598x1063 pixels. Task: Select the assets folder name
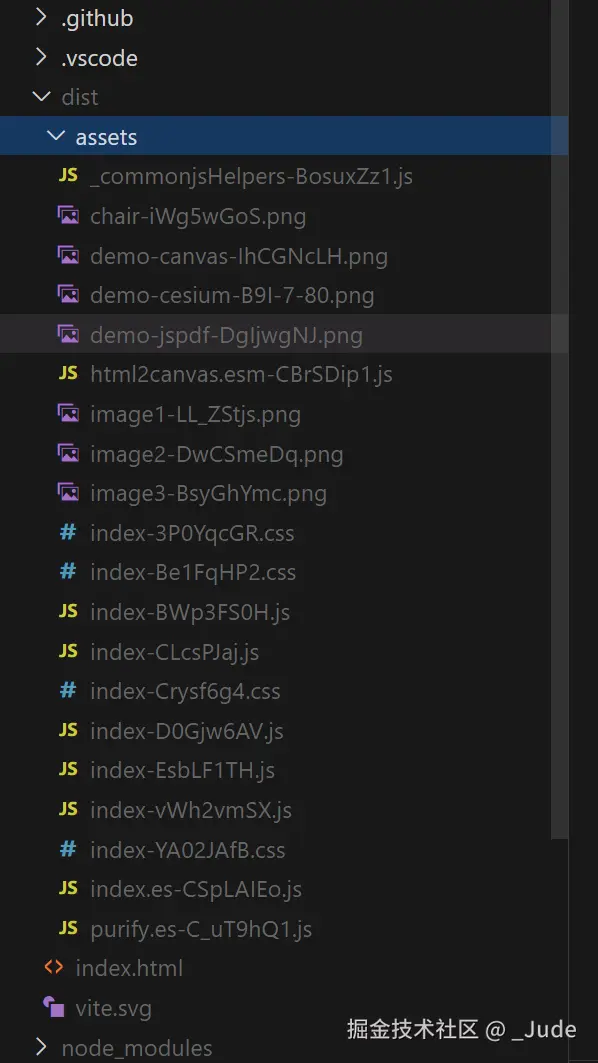click(x=106, y=137)
